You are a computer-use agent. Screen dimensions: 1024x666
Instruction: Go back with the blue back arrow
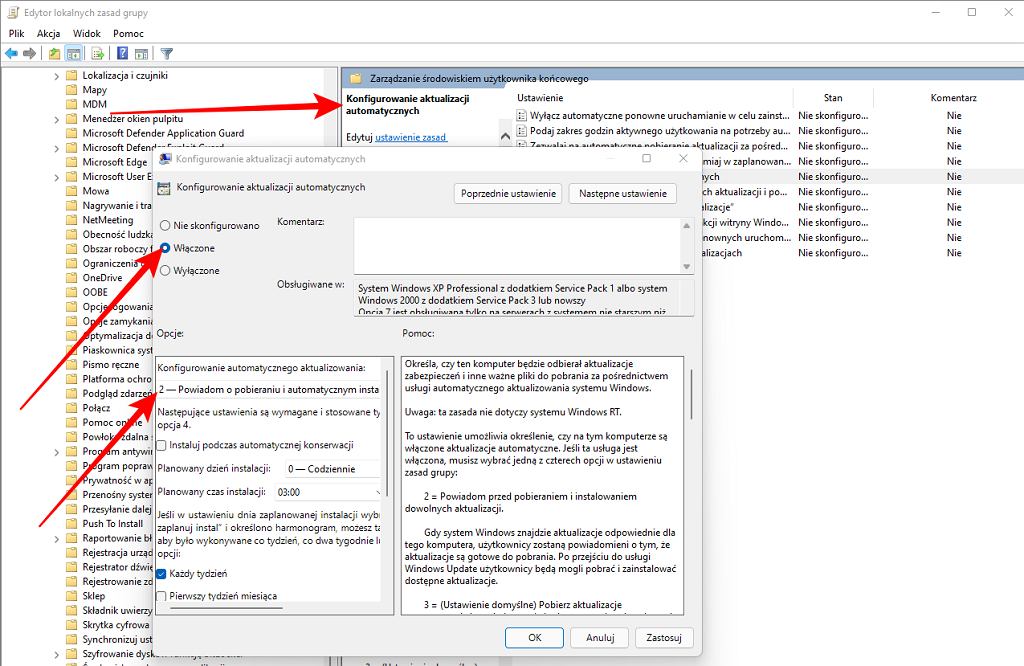[11, 54]
